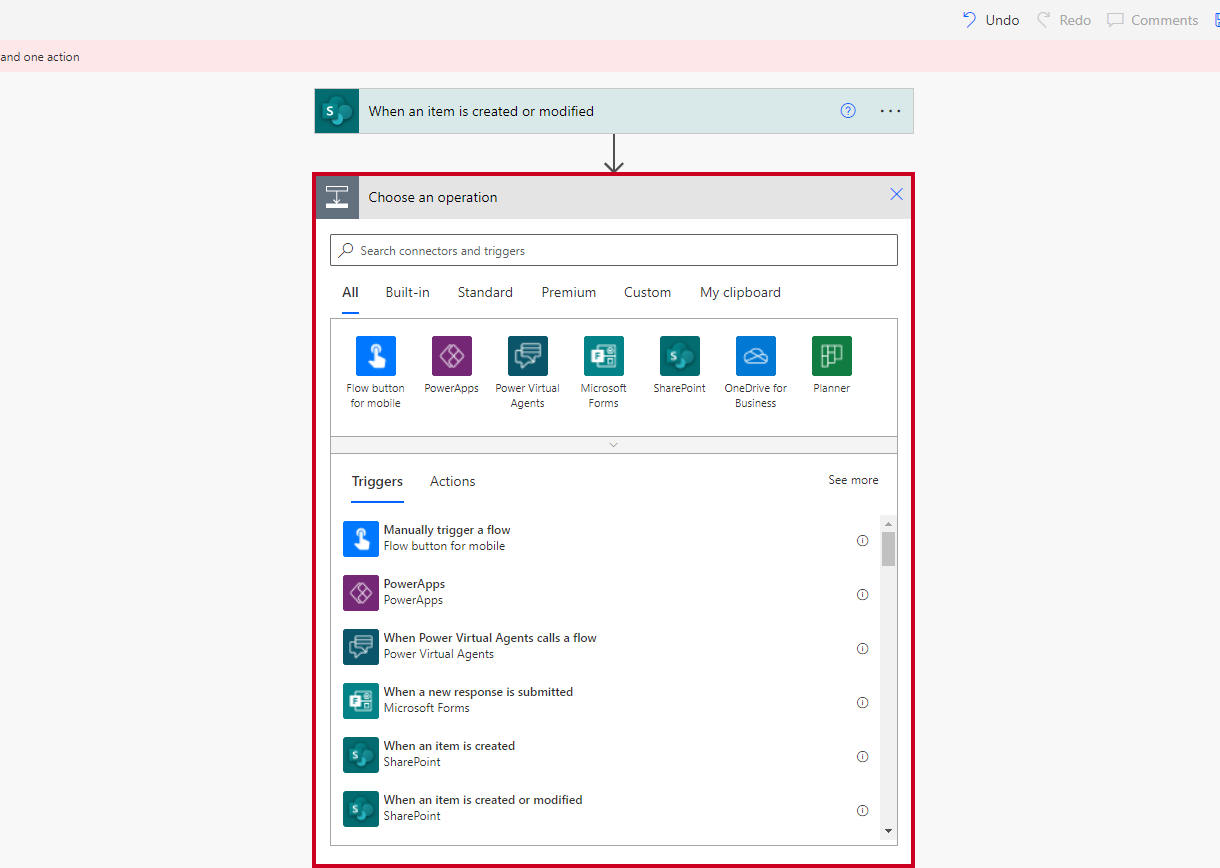The height and width of the screenshot is (868, 1220).
Task: Select the SharePoint connector icon
Action: pos(680,356)
